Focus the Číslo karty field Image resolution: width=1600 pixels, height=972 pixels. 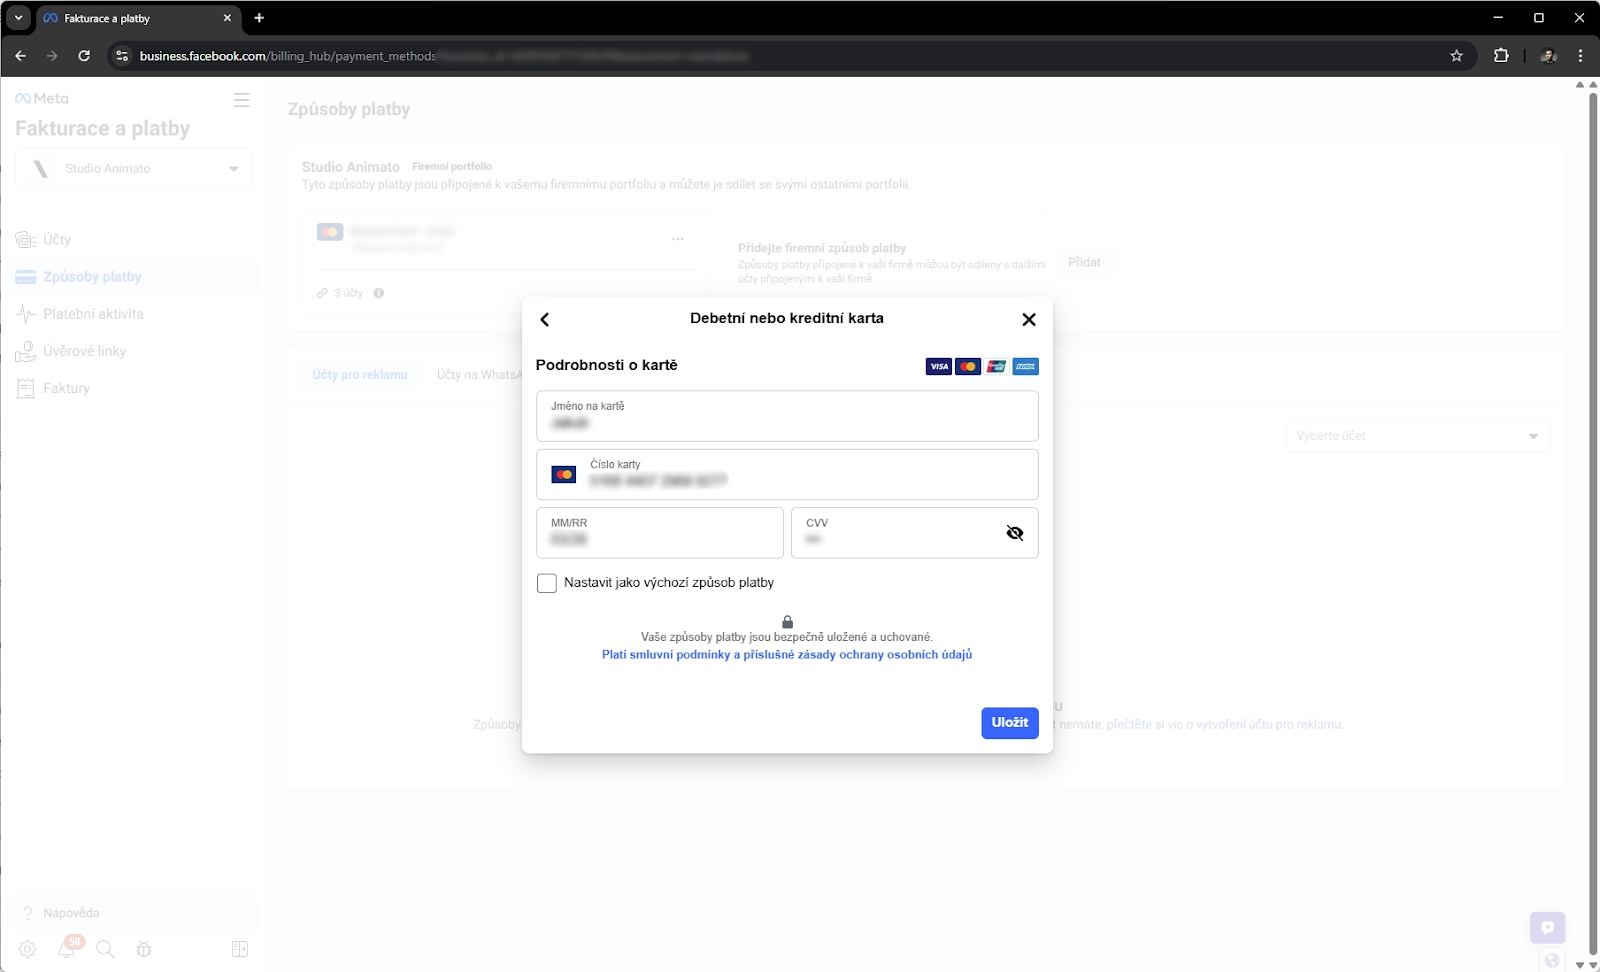[x=787, y=474]
